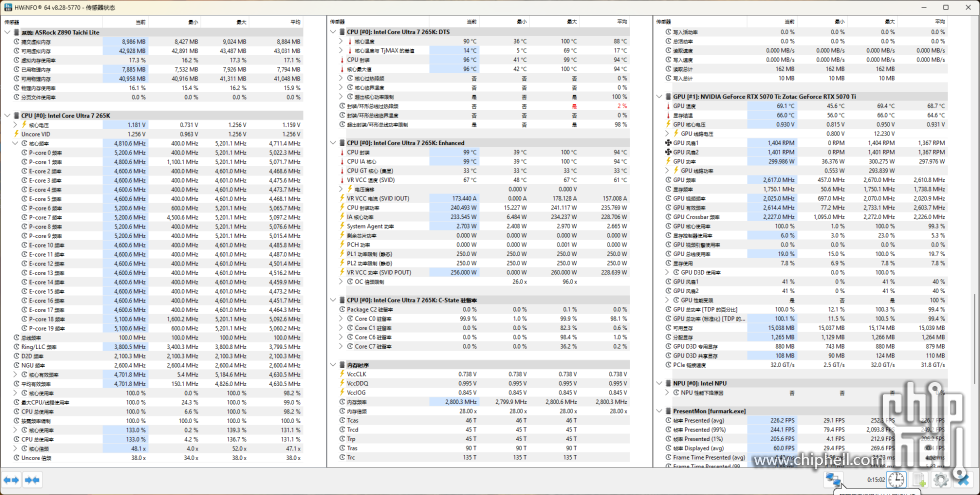Click the clock icon beside Tcas
980x495 pixels.
coord(342,421)
